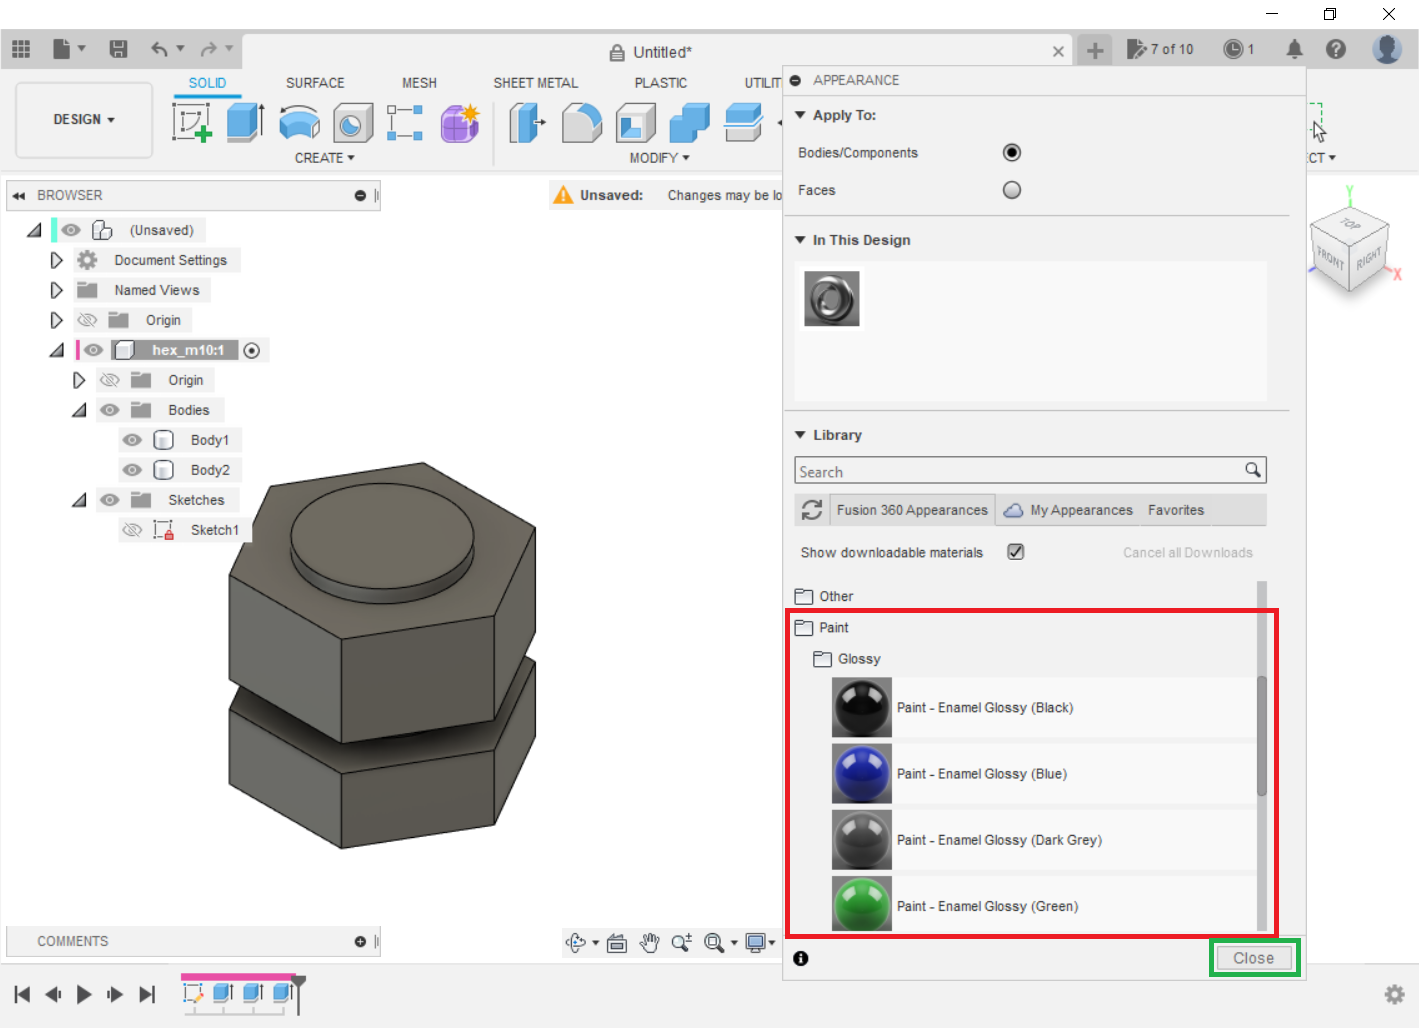Click the Create Sketch tool icon
Viewport: 1419px width, 1028px height.
click(x=191, y=123)
